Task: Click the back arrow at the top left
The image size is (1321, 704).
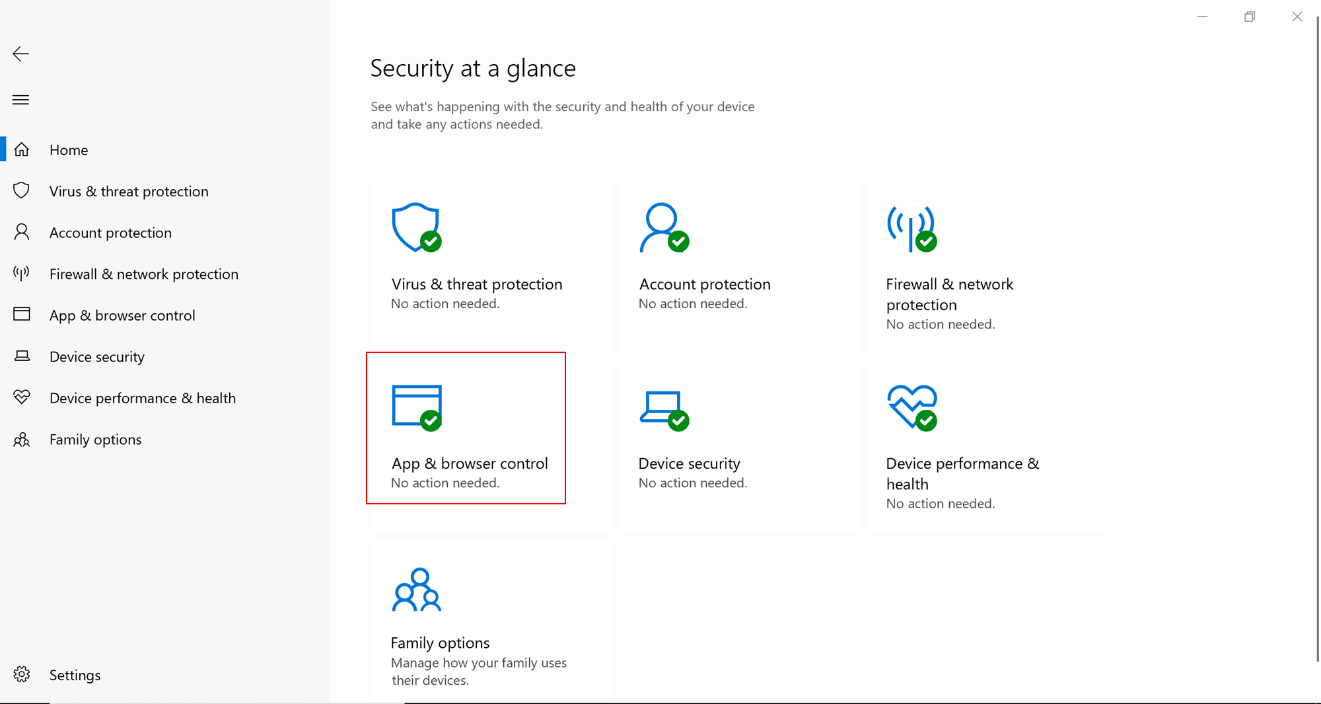Action: [20, 53]
